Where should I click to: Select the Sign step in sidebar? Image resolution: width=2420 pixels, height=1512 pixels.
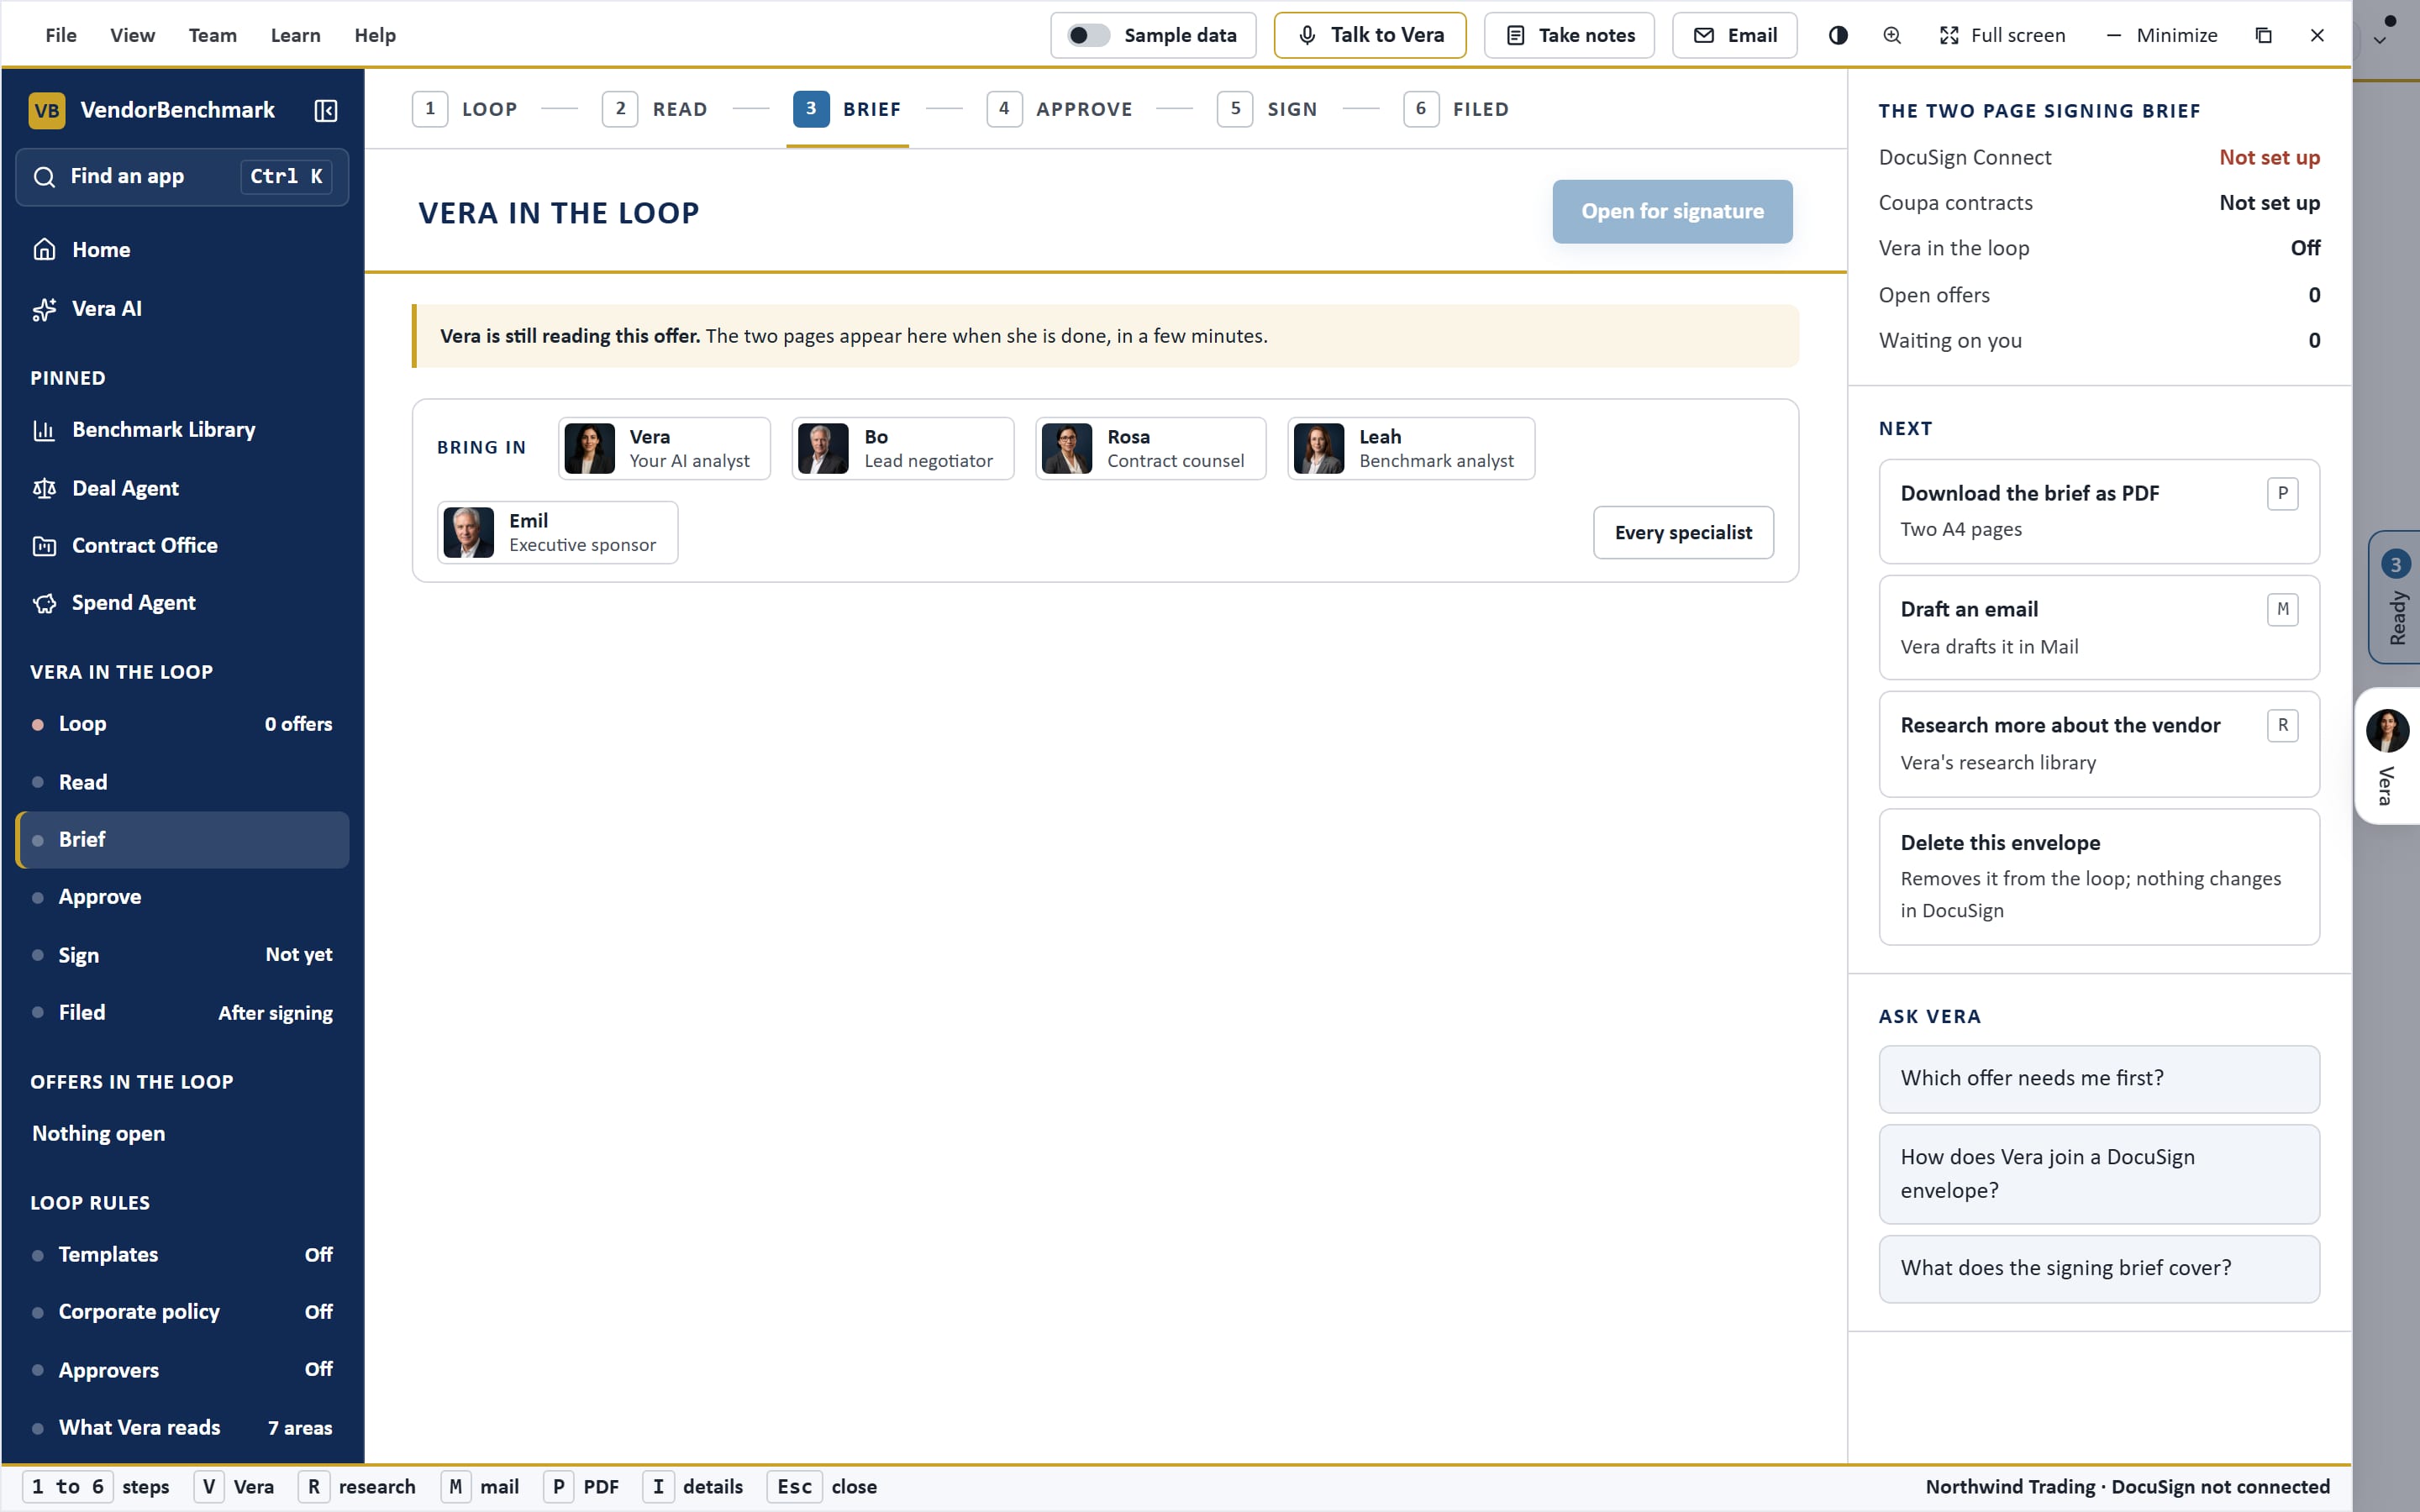(182, 955)
